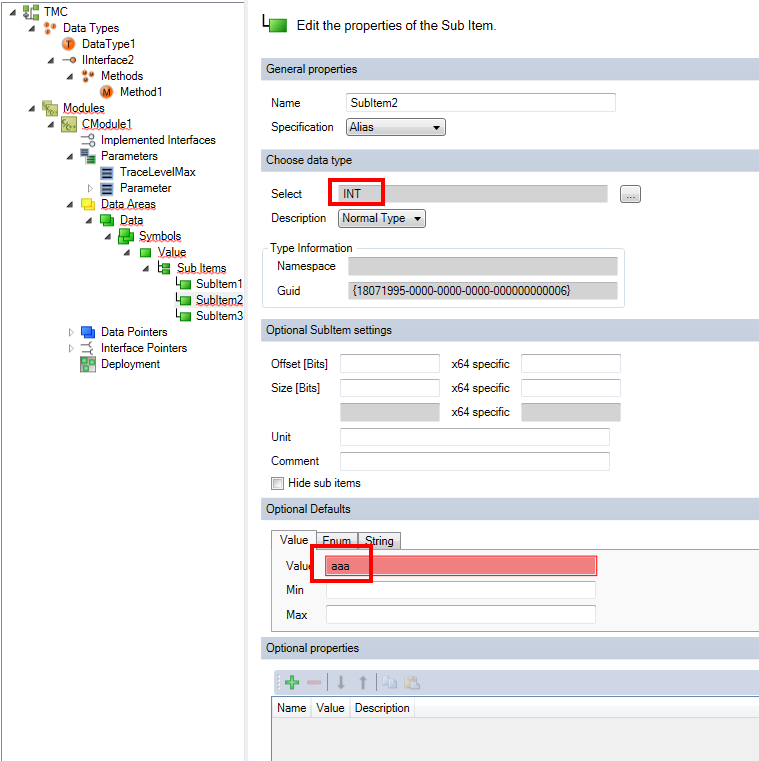Image resolution: width=759 pixels, height=761 pixels.
Task: Click the Value column header
Action: coord(330,708)
